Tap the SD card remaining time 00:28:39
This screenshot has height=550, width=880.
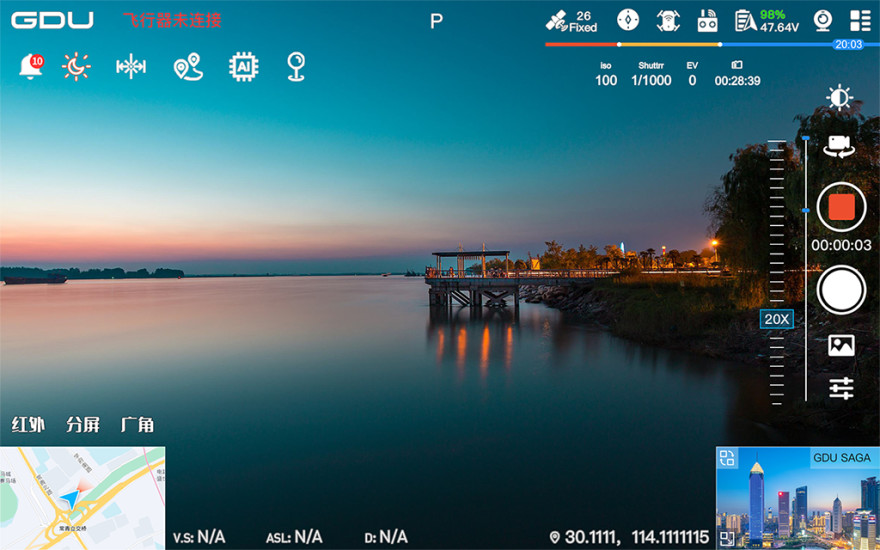(x=737, y=75)
